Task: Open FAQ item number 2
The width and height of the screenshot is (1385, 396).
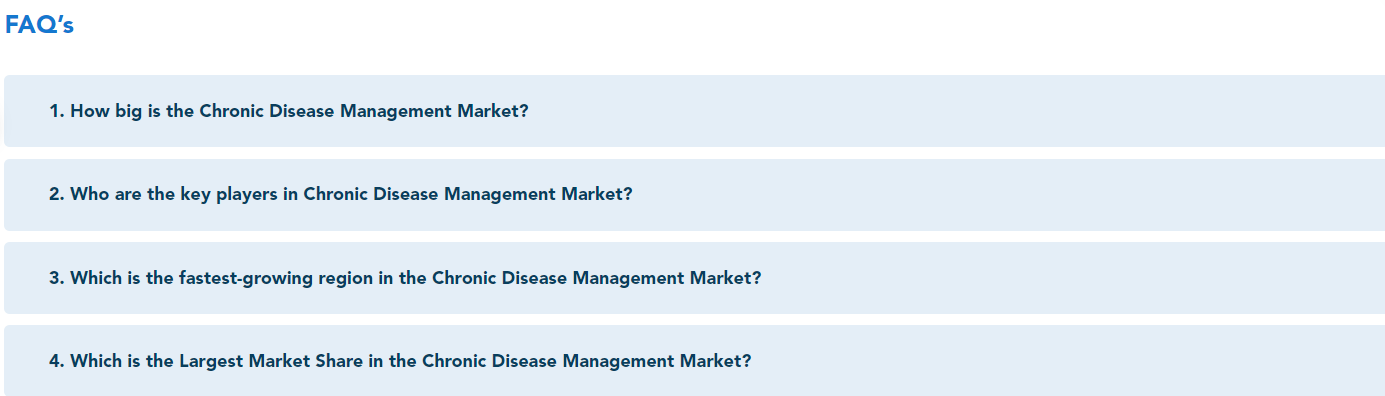Action: pos(694,195)
